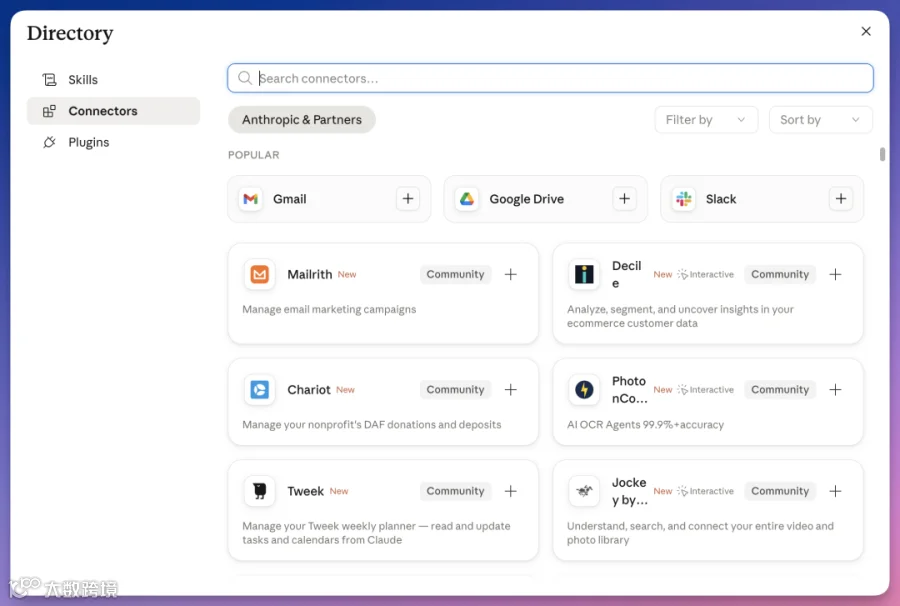Click the Chariot logo icon
This screenshot has width=900, height=606.
[x=259, y=390]
